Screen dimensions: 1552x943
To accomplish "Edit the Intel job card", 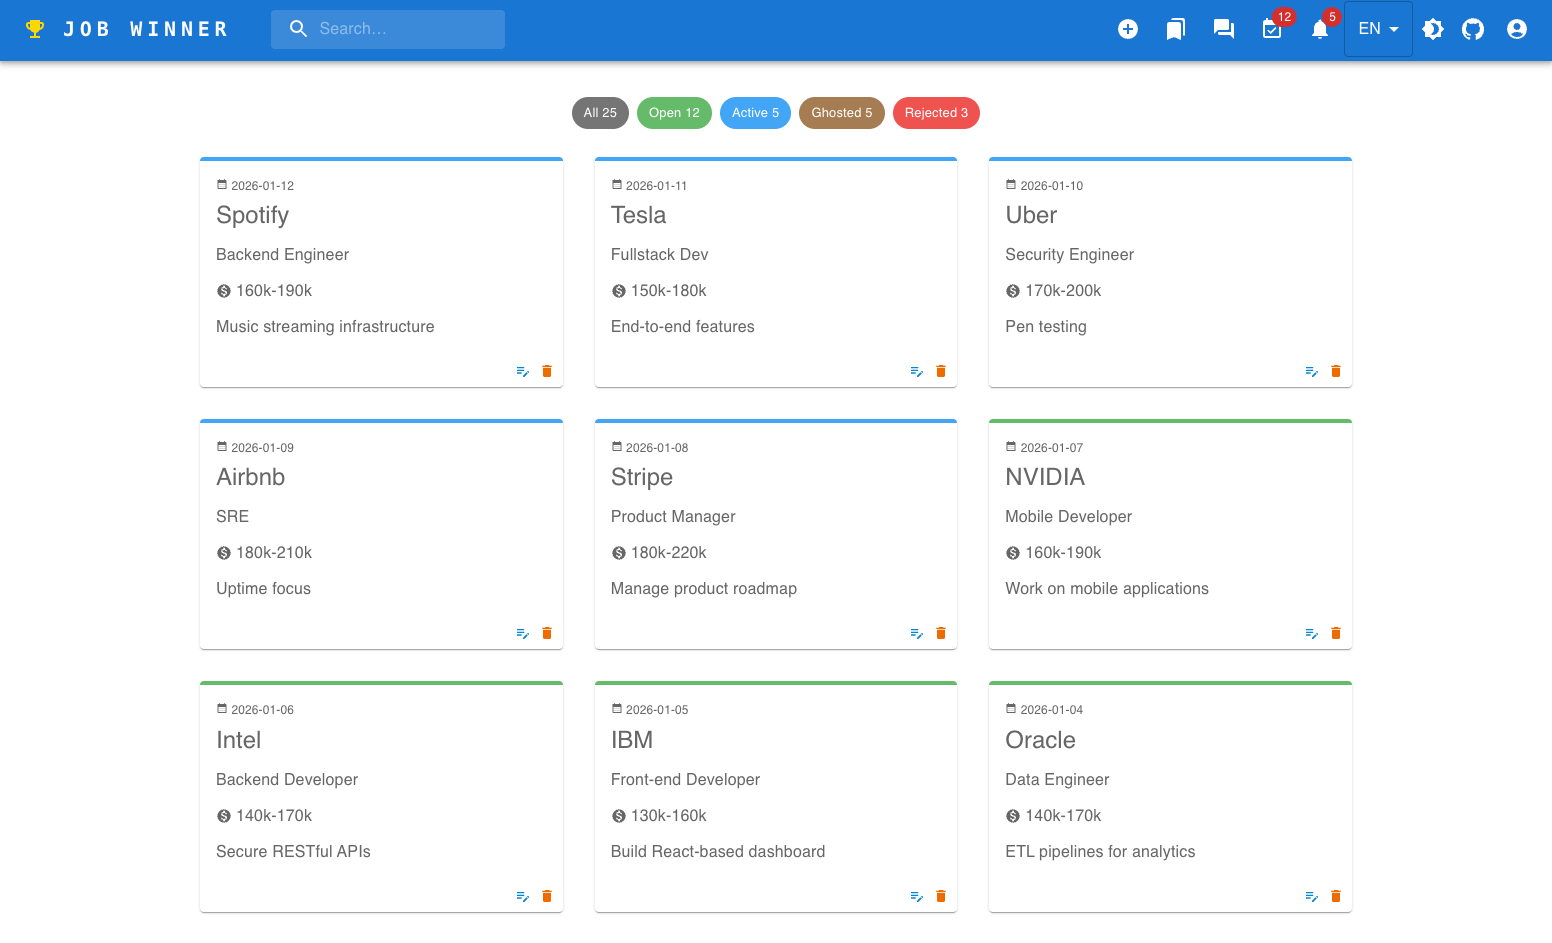I will pyautogui.click(x=522, y=896).
